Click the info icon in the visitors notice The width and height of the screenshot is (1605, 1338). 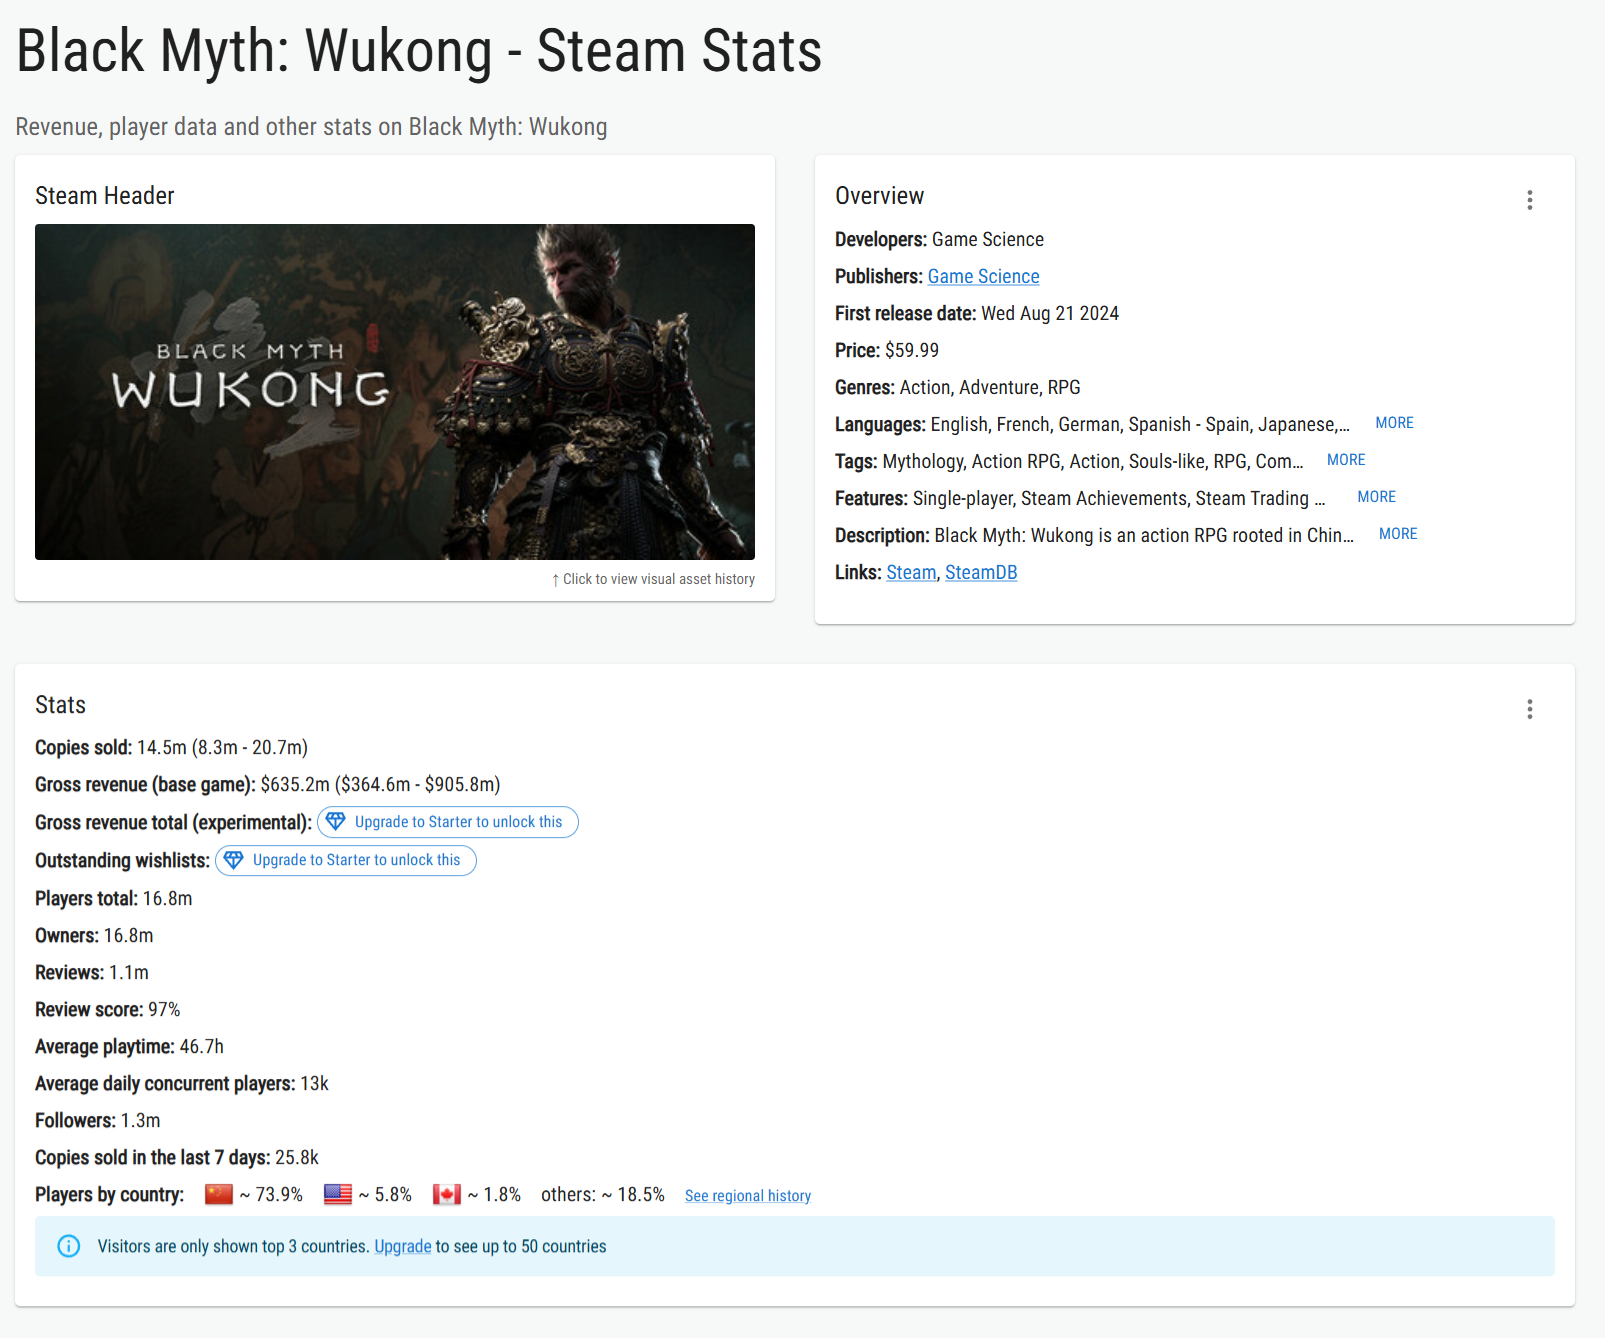click(69, 1246)
